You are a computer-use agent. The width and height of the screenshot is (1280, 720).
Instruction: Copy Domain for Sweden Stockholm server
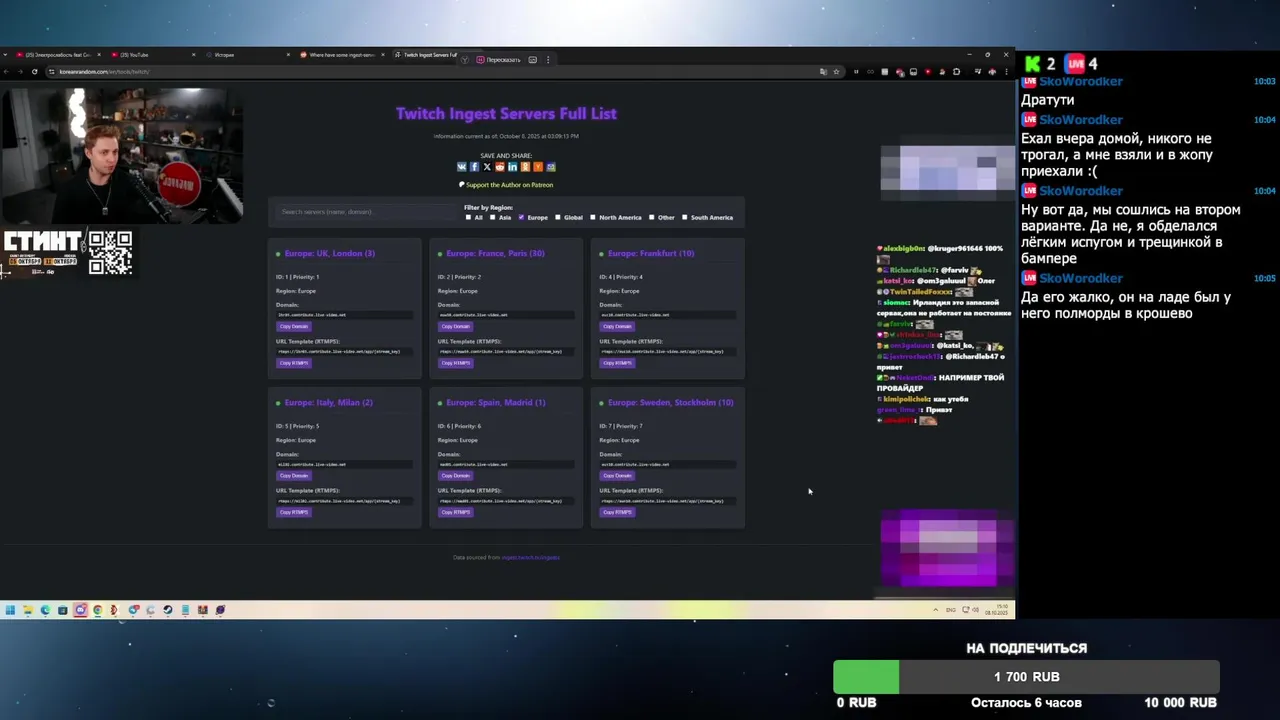[x=617, y=476]
